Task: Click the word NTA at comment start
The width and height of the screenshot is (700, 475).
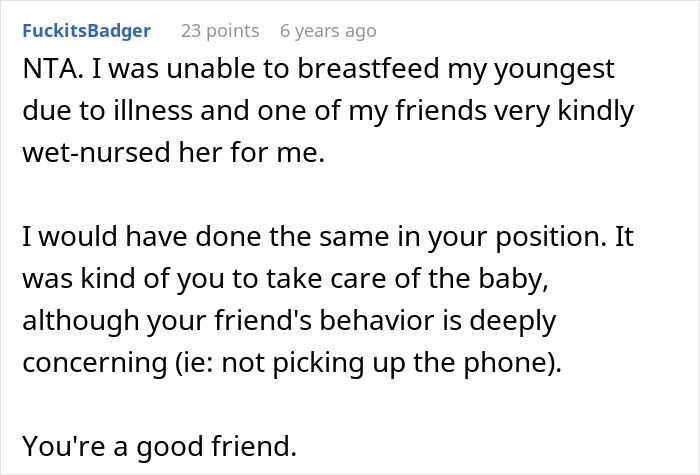Action: (51, 73)
